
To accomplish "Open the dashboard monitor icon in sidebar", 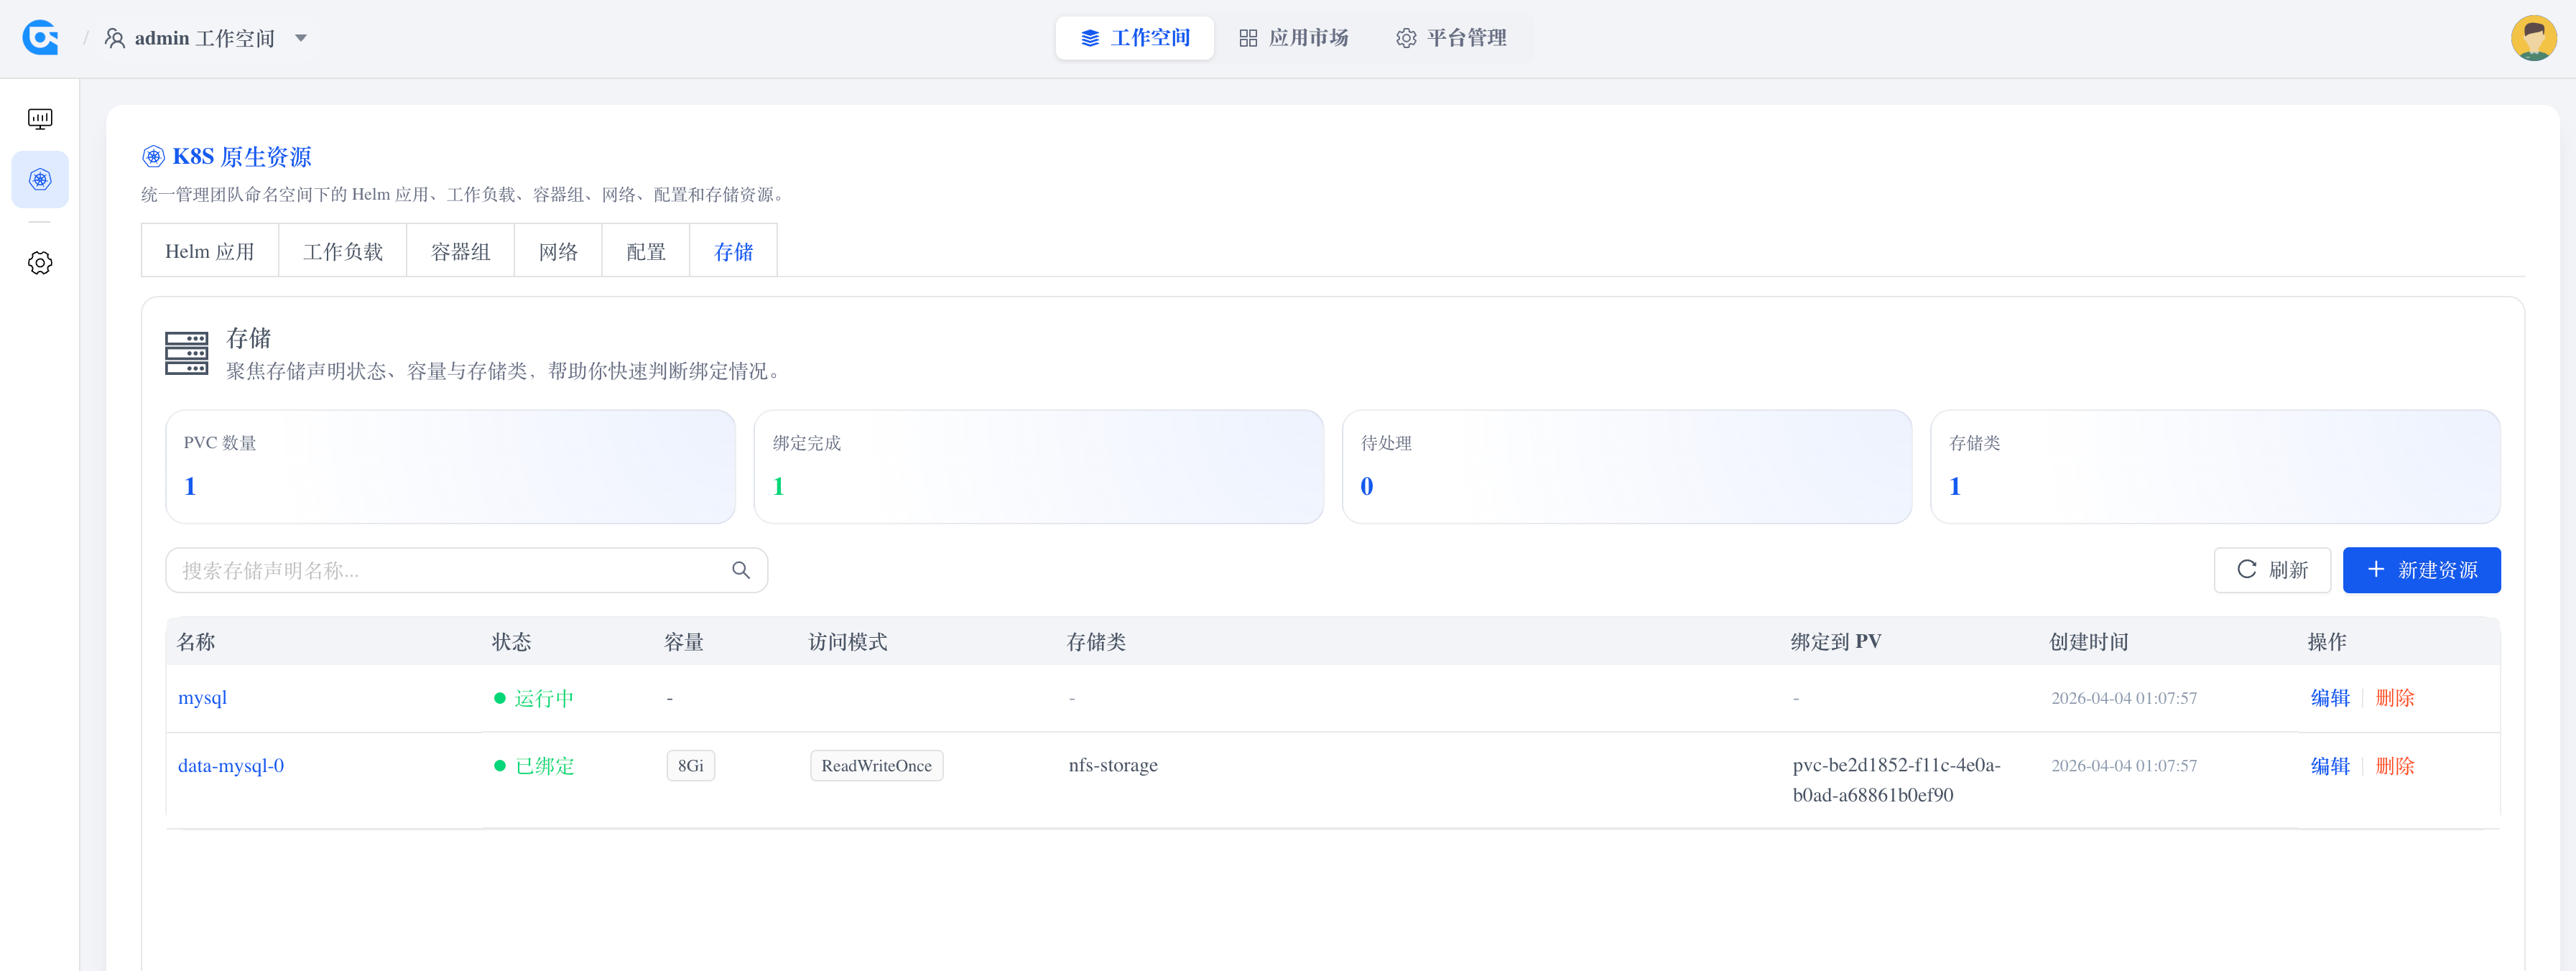I will [40, 117].
